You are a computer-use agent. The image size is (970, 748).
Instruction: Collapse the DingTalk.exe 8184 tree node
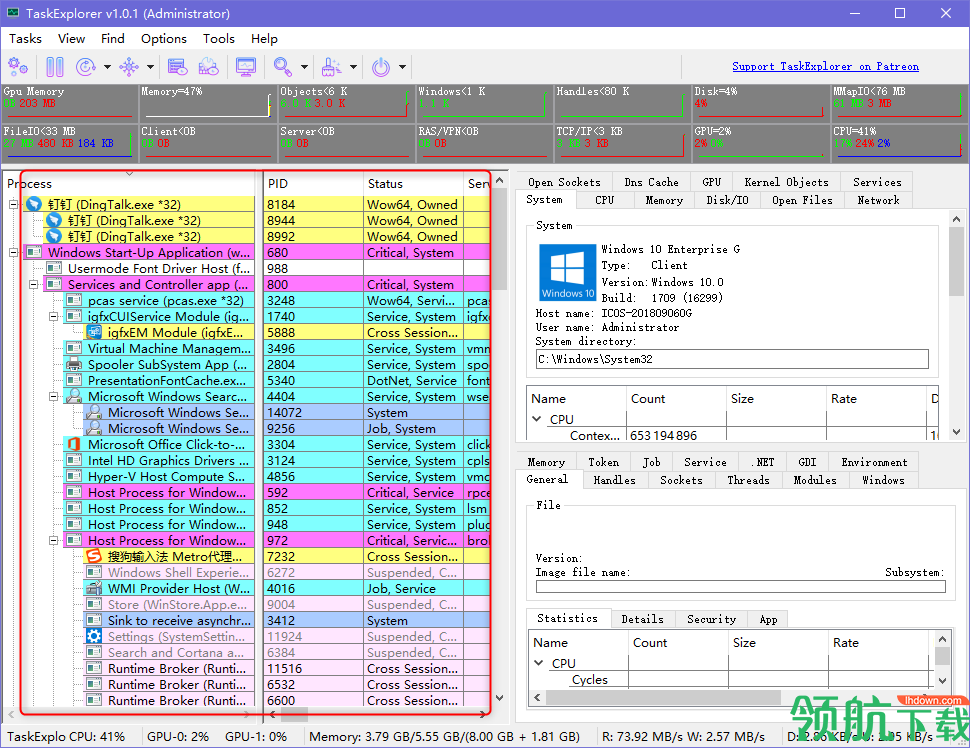14,204
